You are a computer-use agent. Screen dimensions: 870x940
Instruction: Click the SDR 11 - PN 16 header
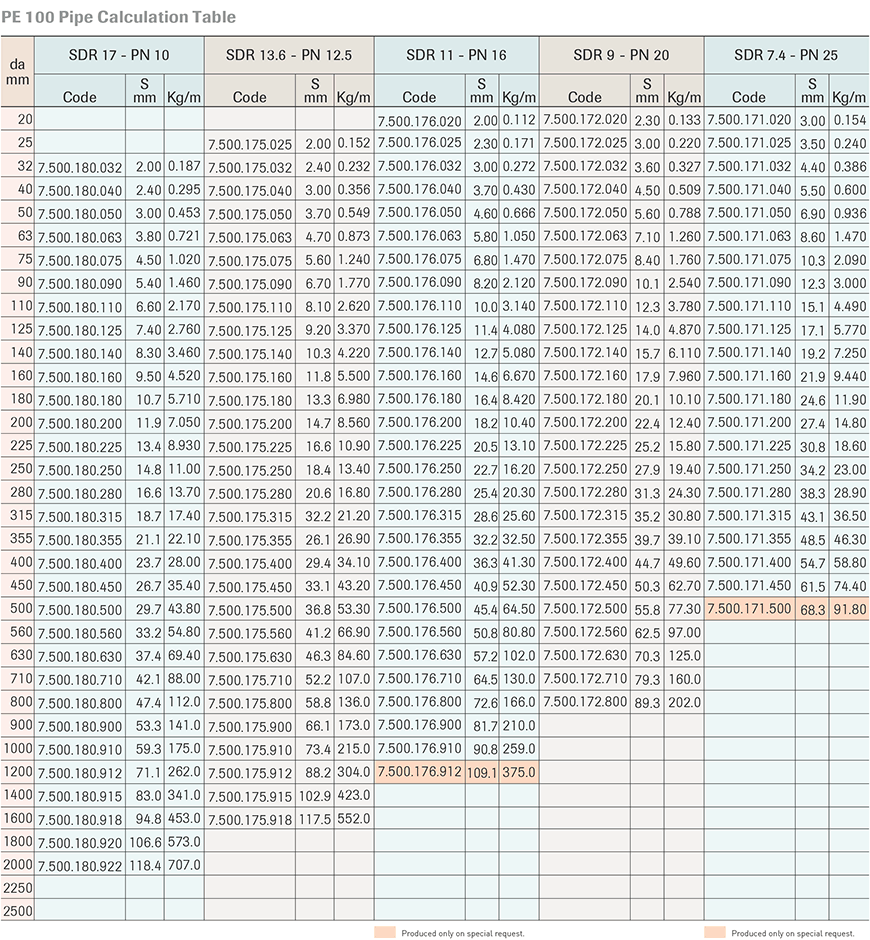[x=456, y=55]
